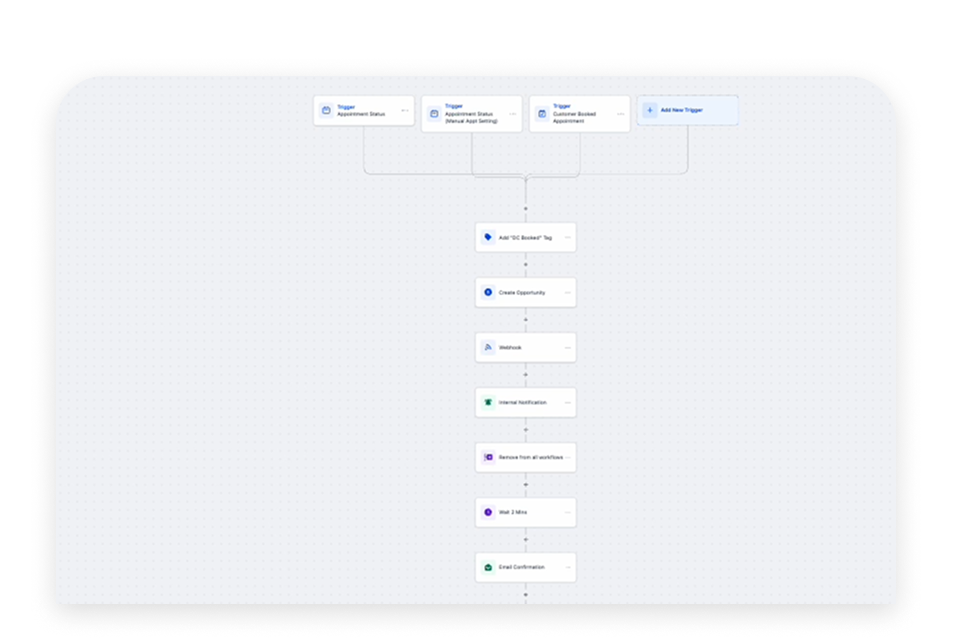956x642 pixels.
Task: Select the Webhook step icon
Action: click(488, 348)
